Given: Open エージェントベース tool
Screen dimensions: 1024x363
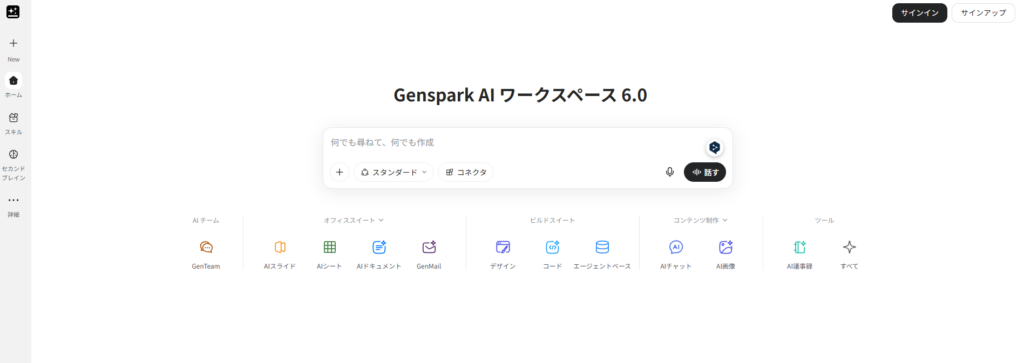Looking at the screenshot, I should click(602, 254).
